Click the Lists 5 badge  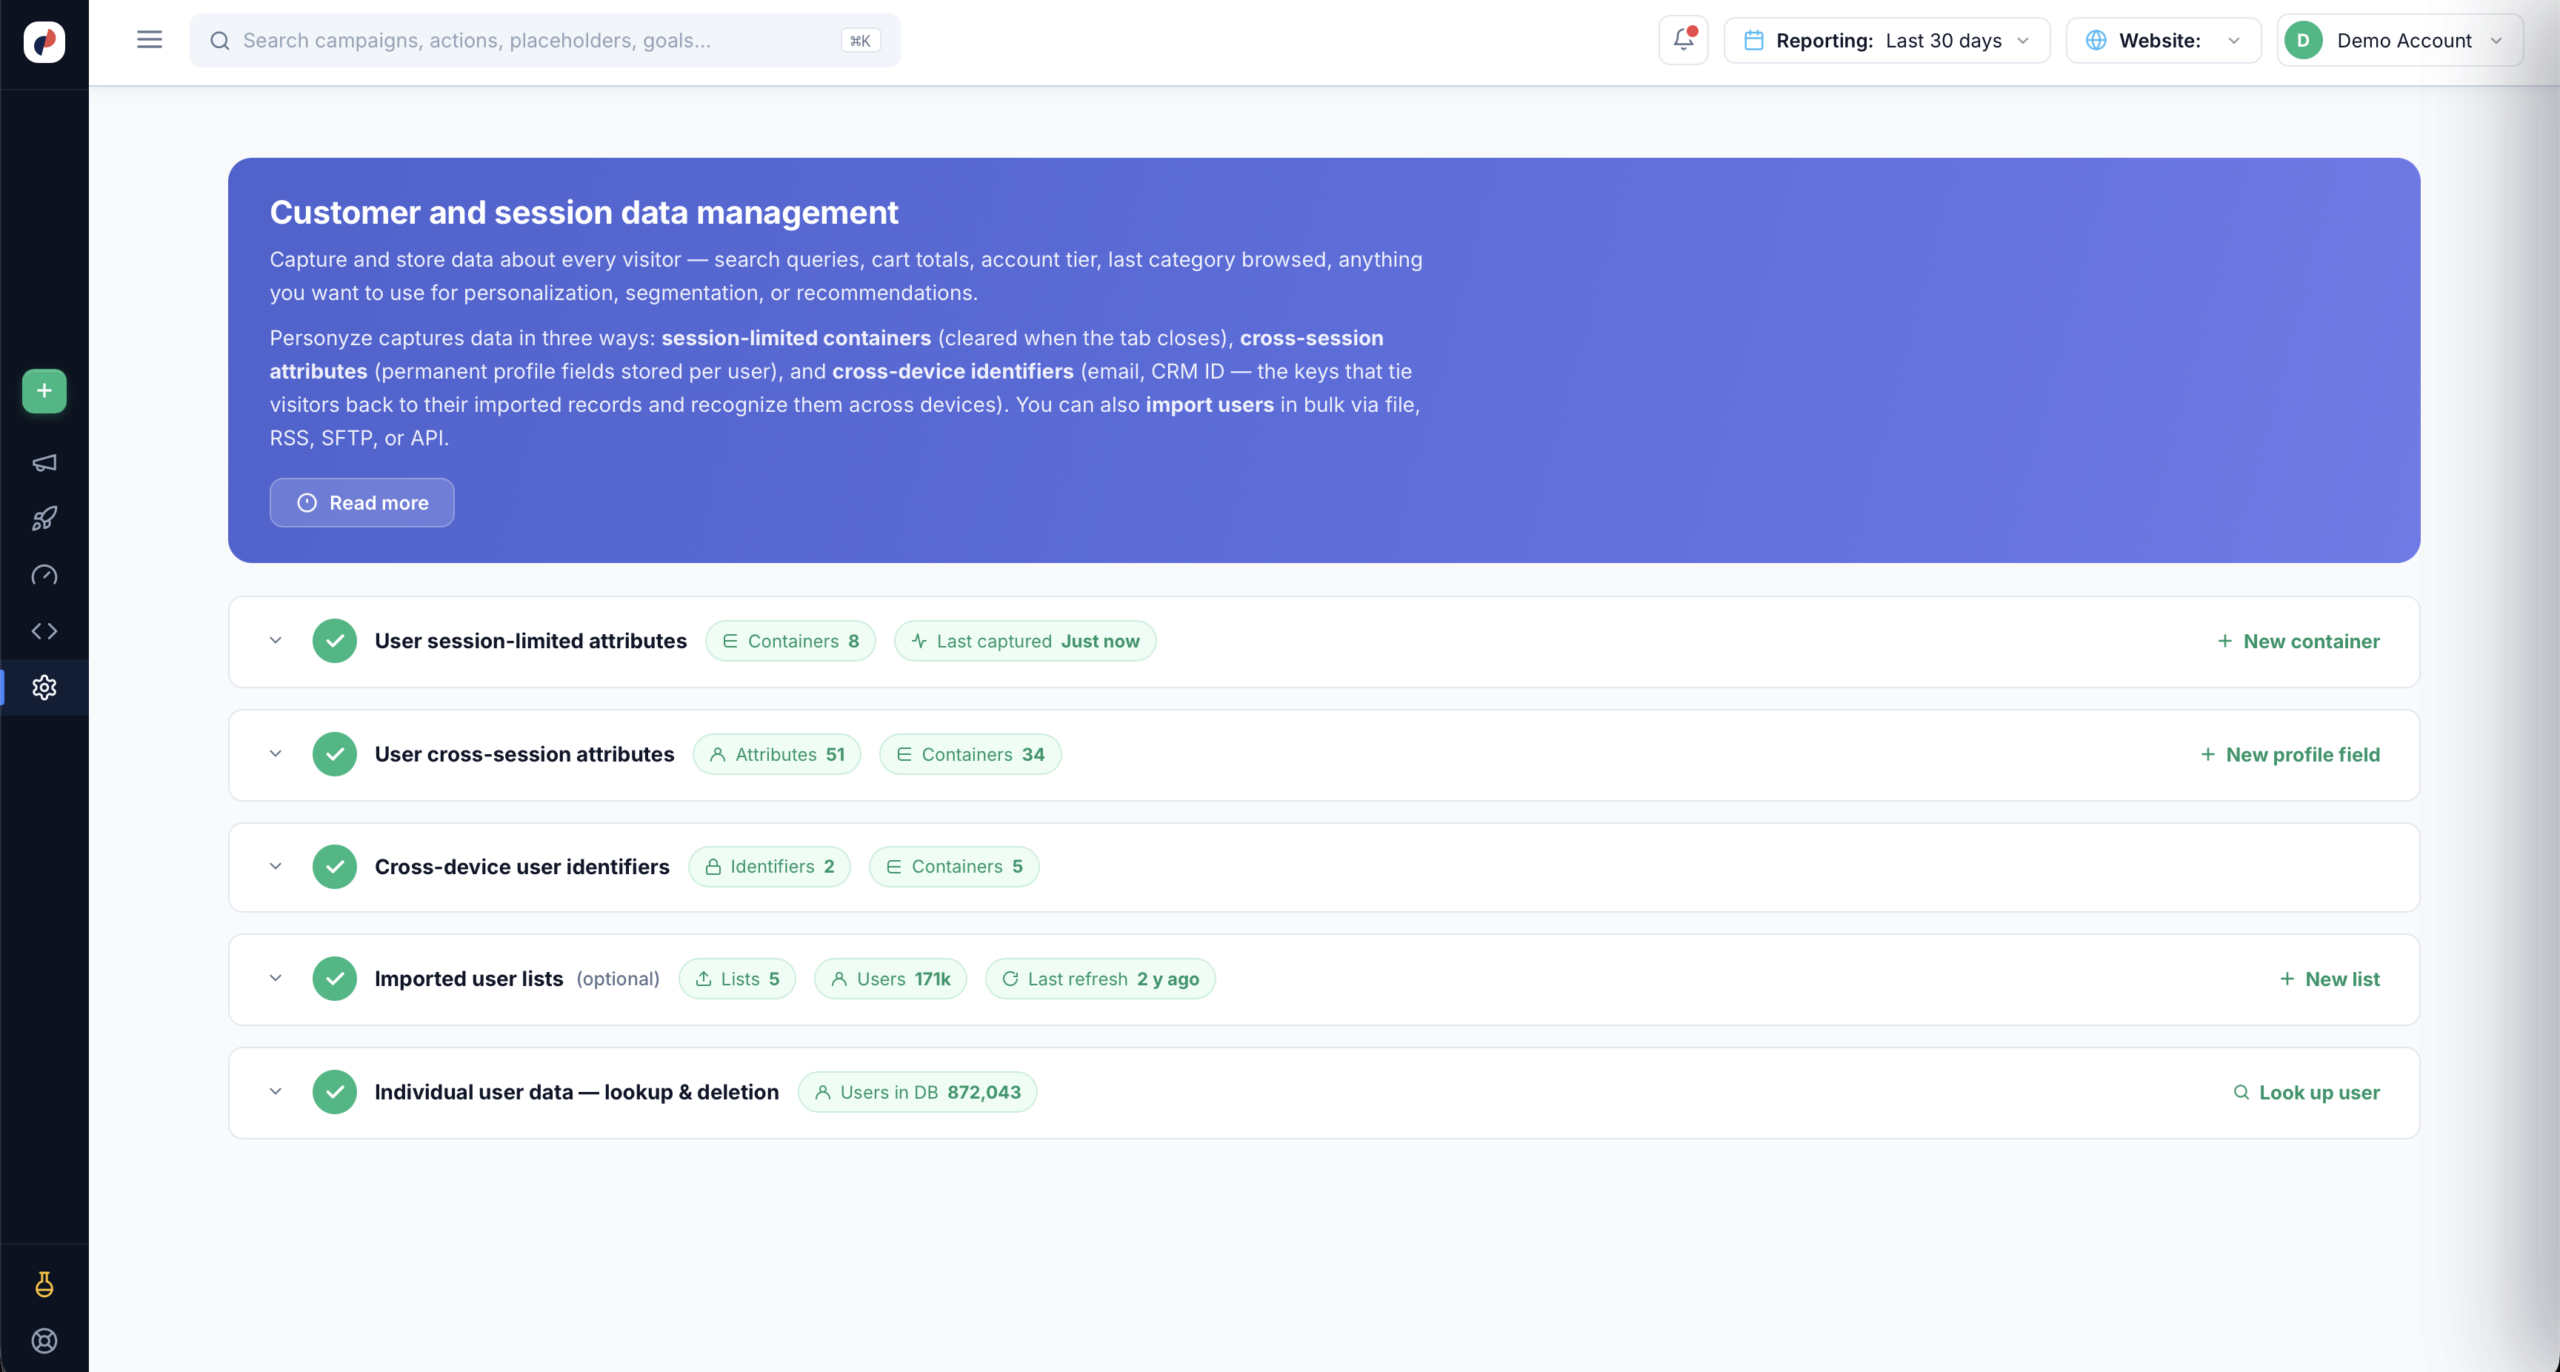(737, 979)
